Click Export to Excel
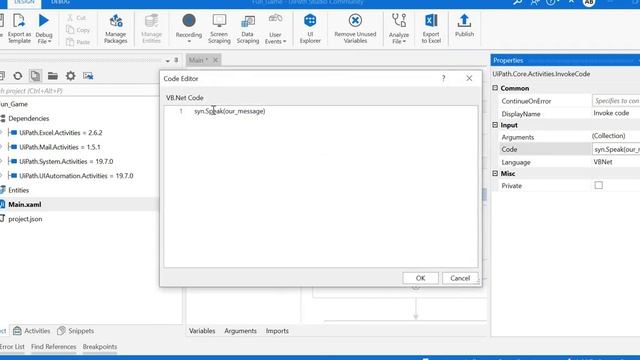This screenshot has height=360, width=640. 431,28
